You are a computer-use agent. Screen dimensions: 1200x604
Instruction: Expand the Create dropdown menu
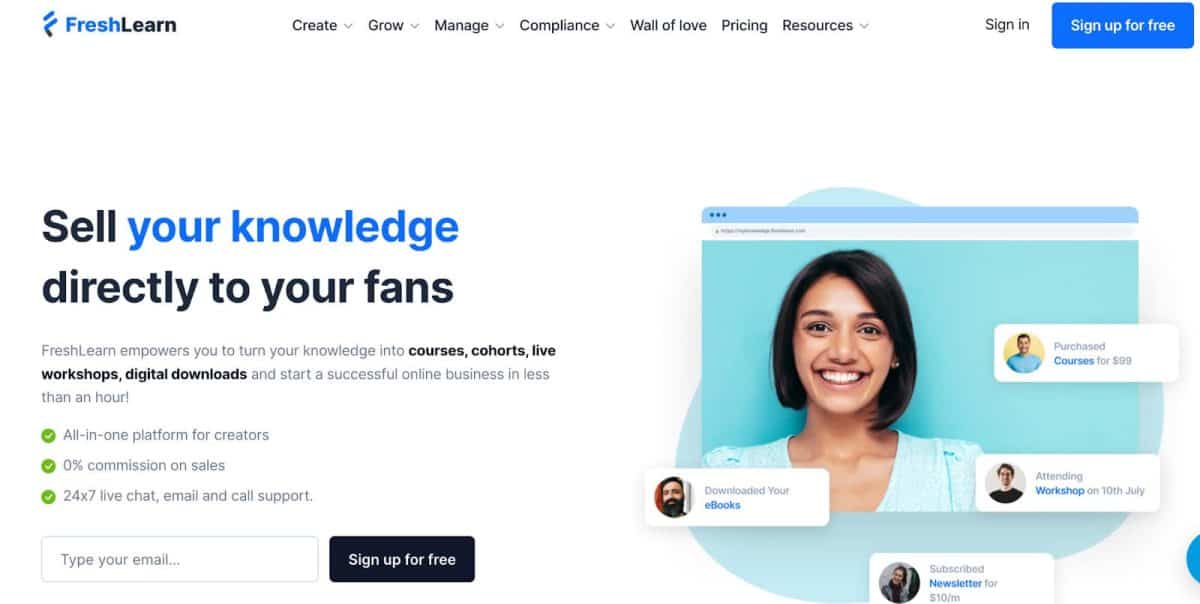[322, 25]
